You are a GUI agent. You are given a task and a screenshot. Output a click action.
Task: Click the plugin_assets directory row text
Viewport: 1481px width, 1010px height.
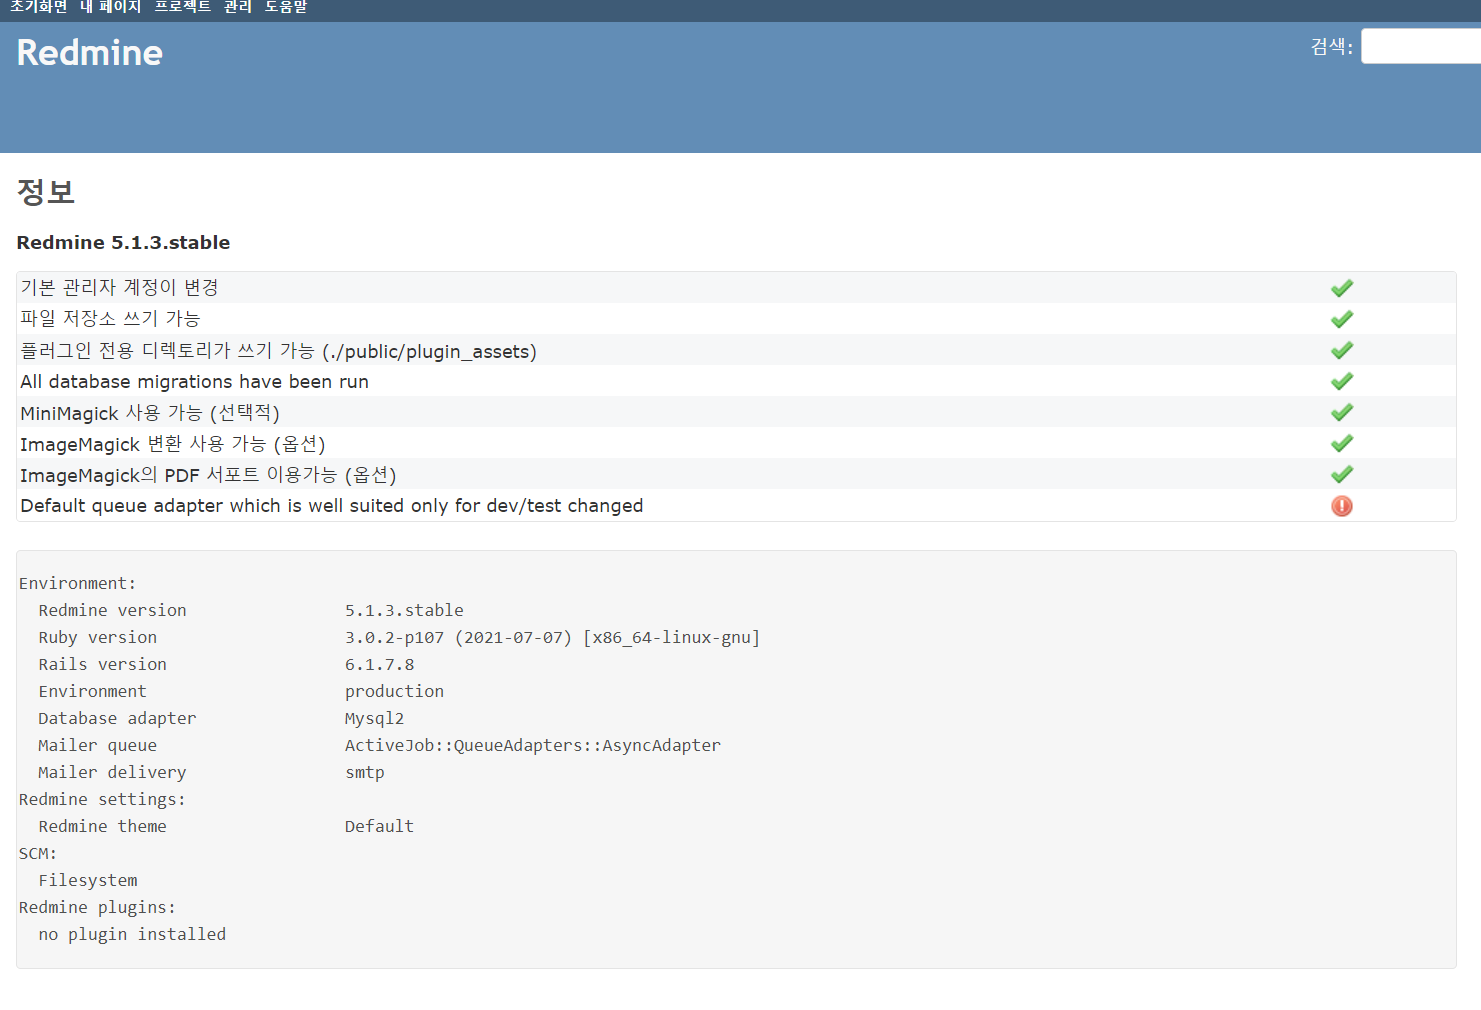coord(278,351)
